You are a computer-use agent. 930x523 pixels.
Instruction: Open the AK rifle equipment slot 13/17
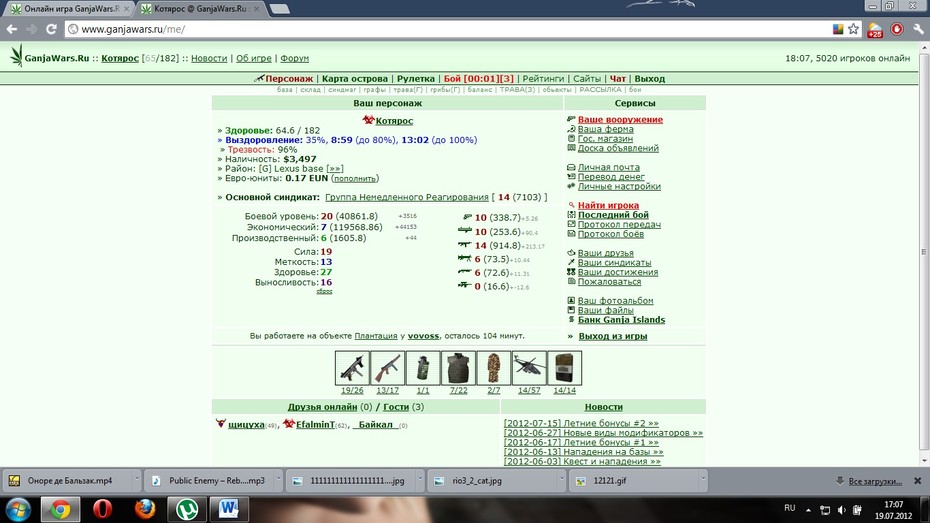pyautogui.click(x=387, y=368)
